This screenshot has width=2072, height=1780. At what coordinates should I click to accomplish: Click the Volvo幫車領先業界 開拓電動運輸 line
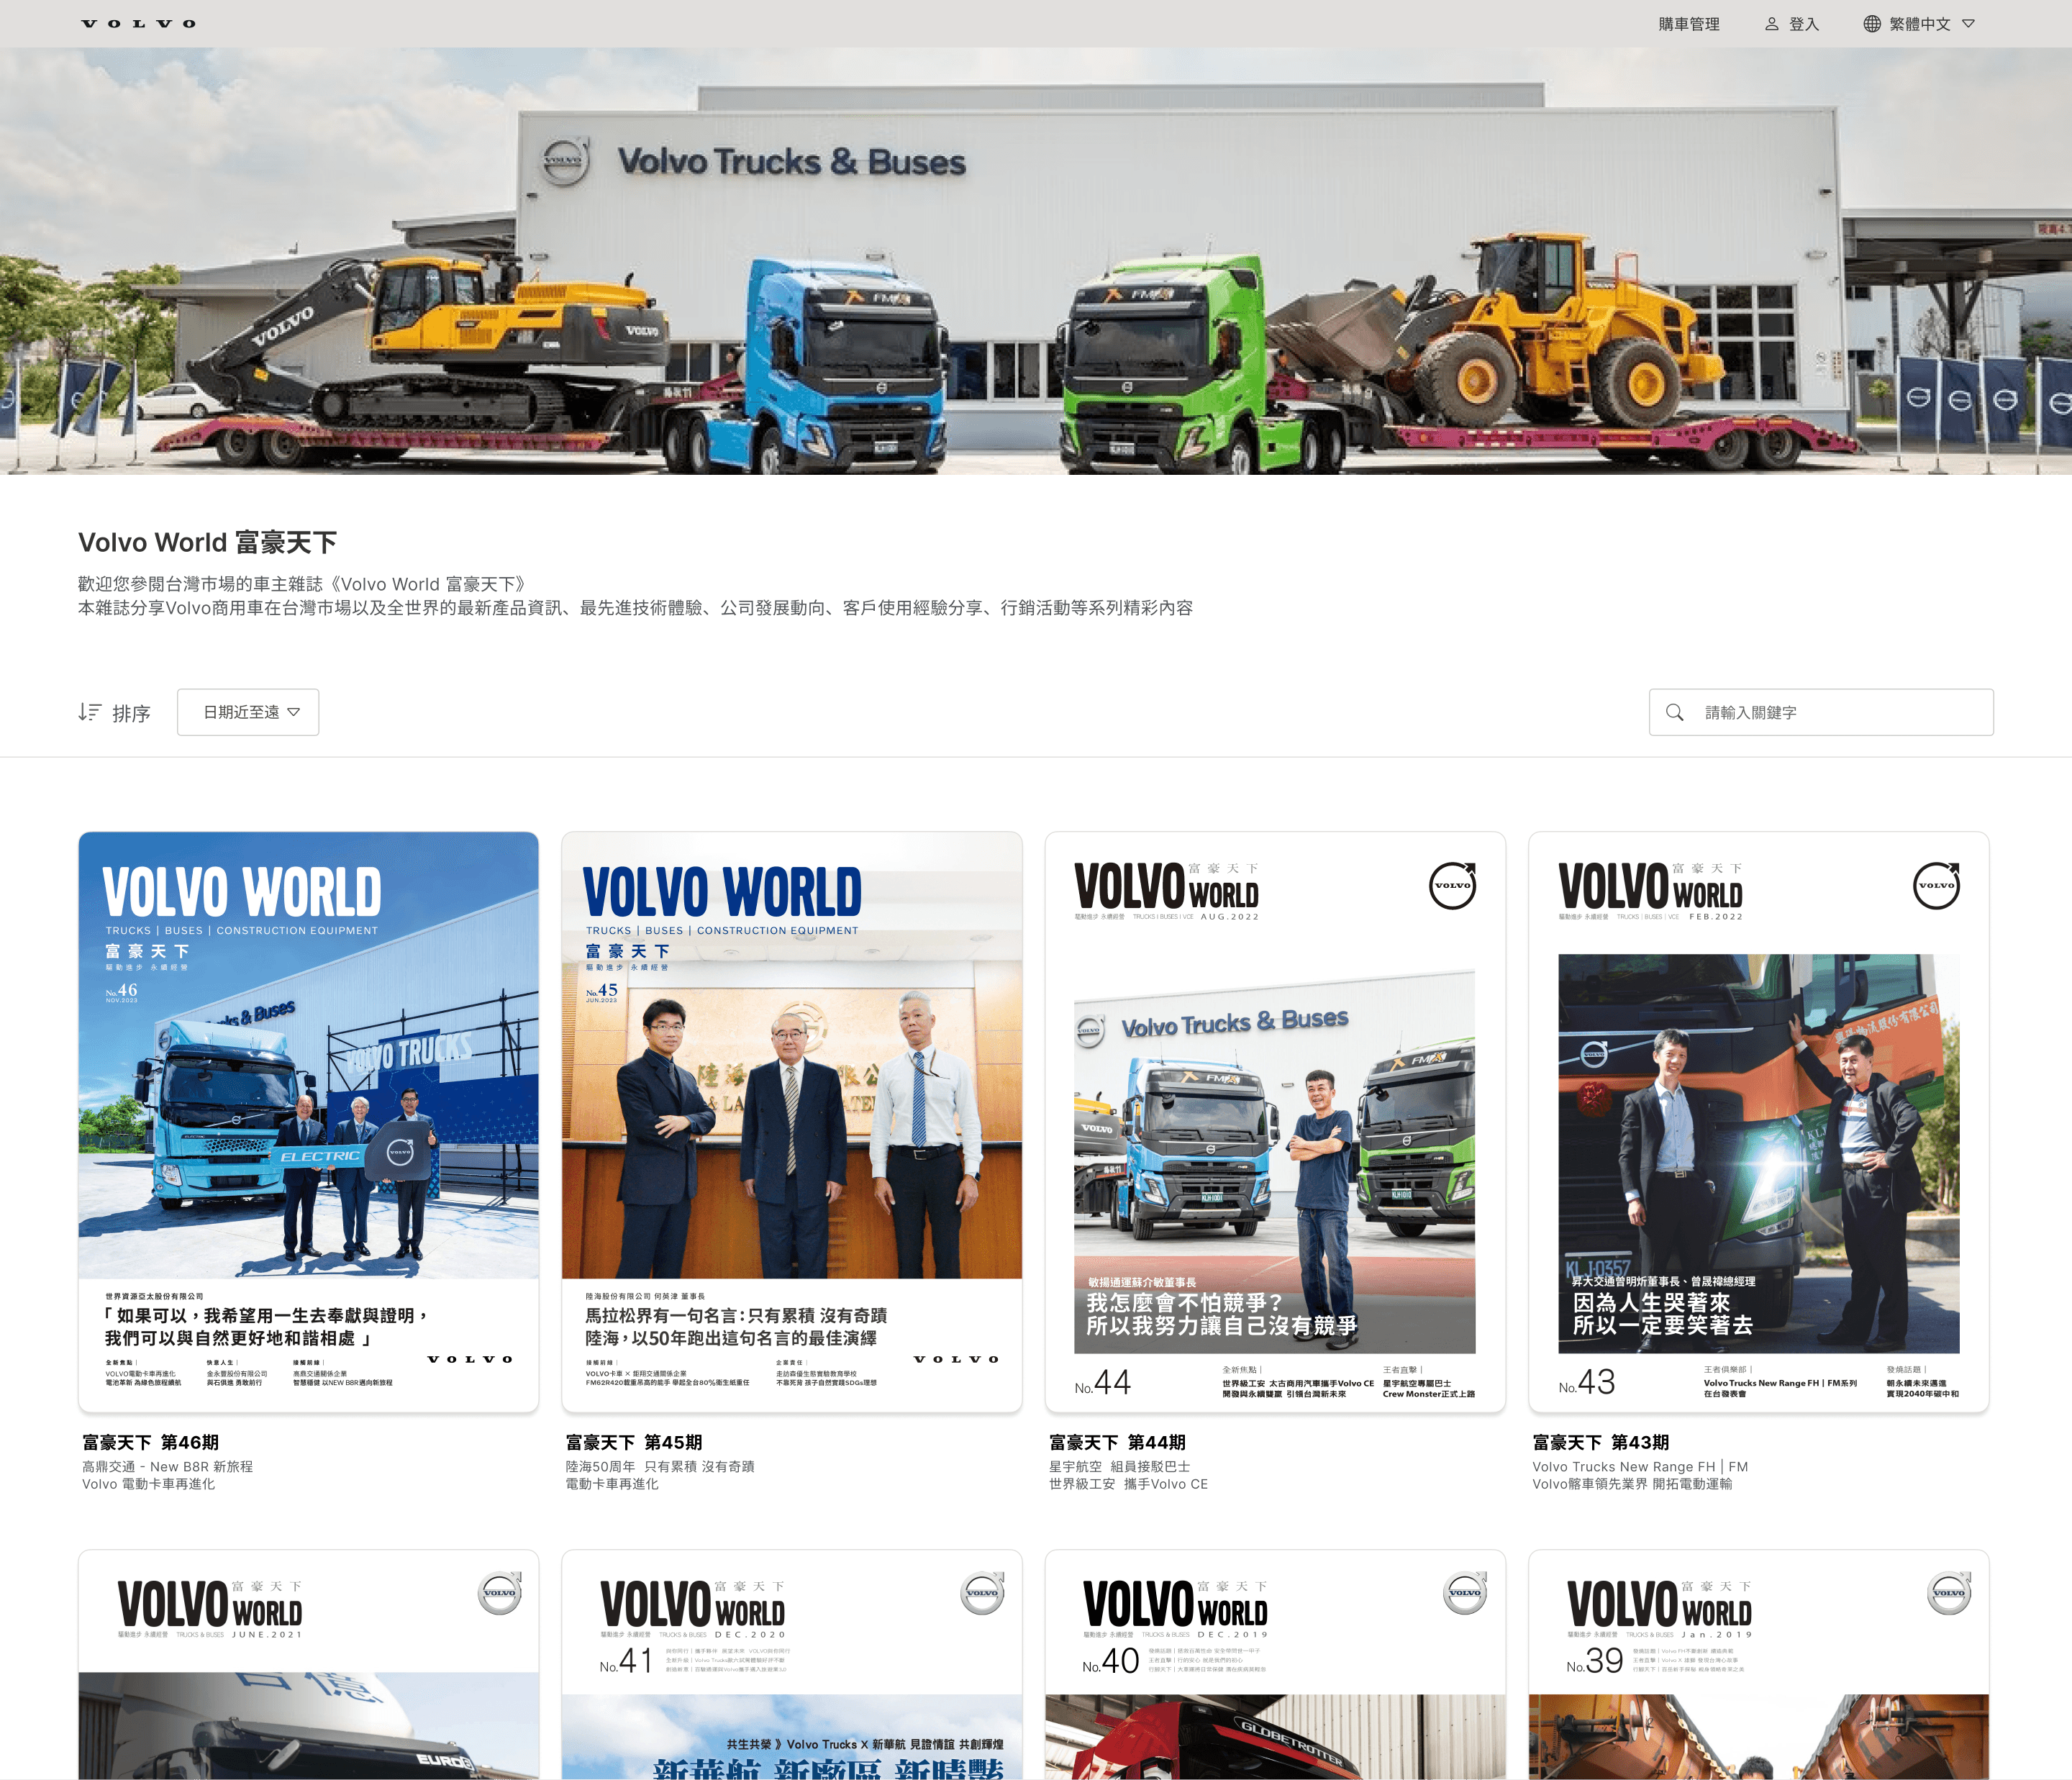pyautogui.click(x=1632, y=1484)
